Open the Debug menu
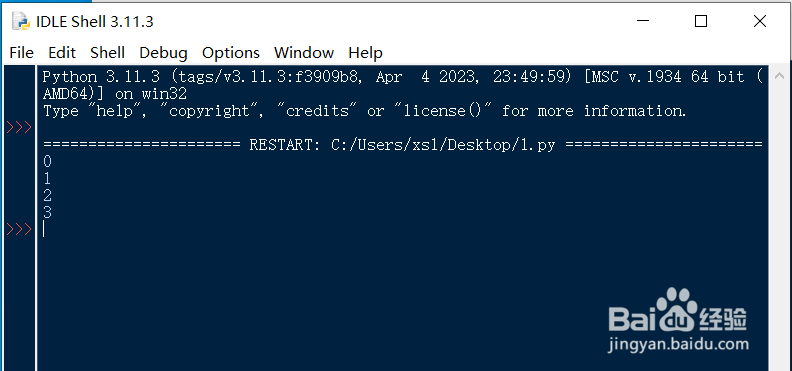This screenshot has width=792, height=371. (163, 52)
